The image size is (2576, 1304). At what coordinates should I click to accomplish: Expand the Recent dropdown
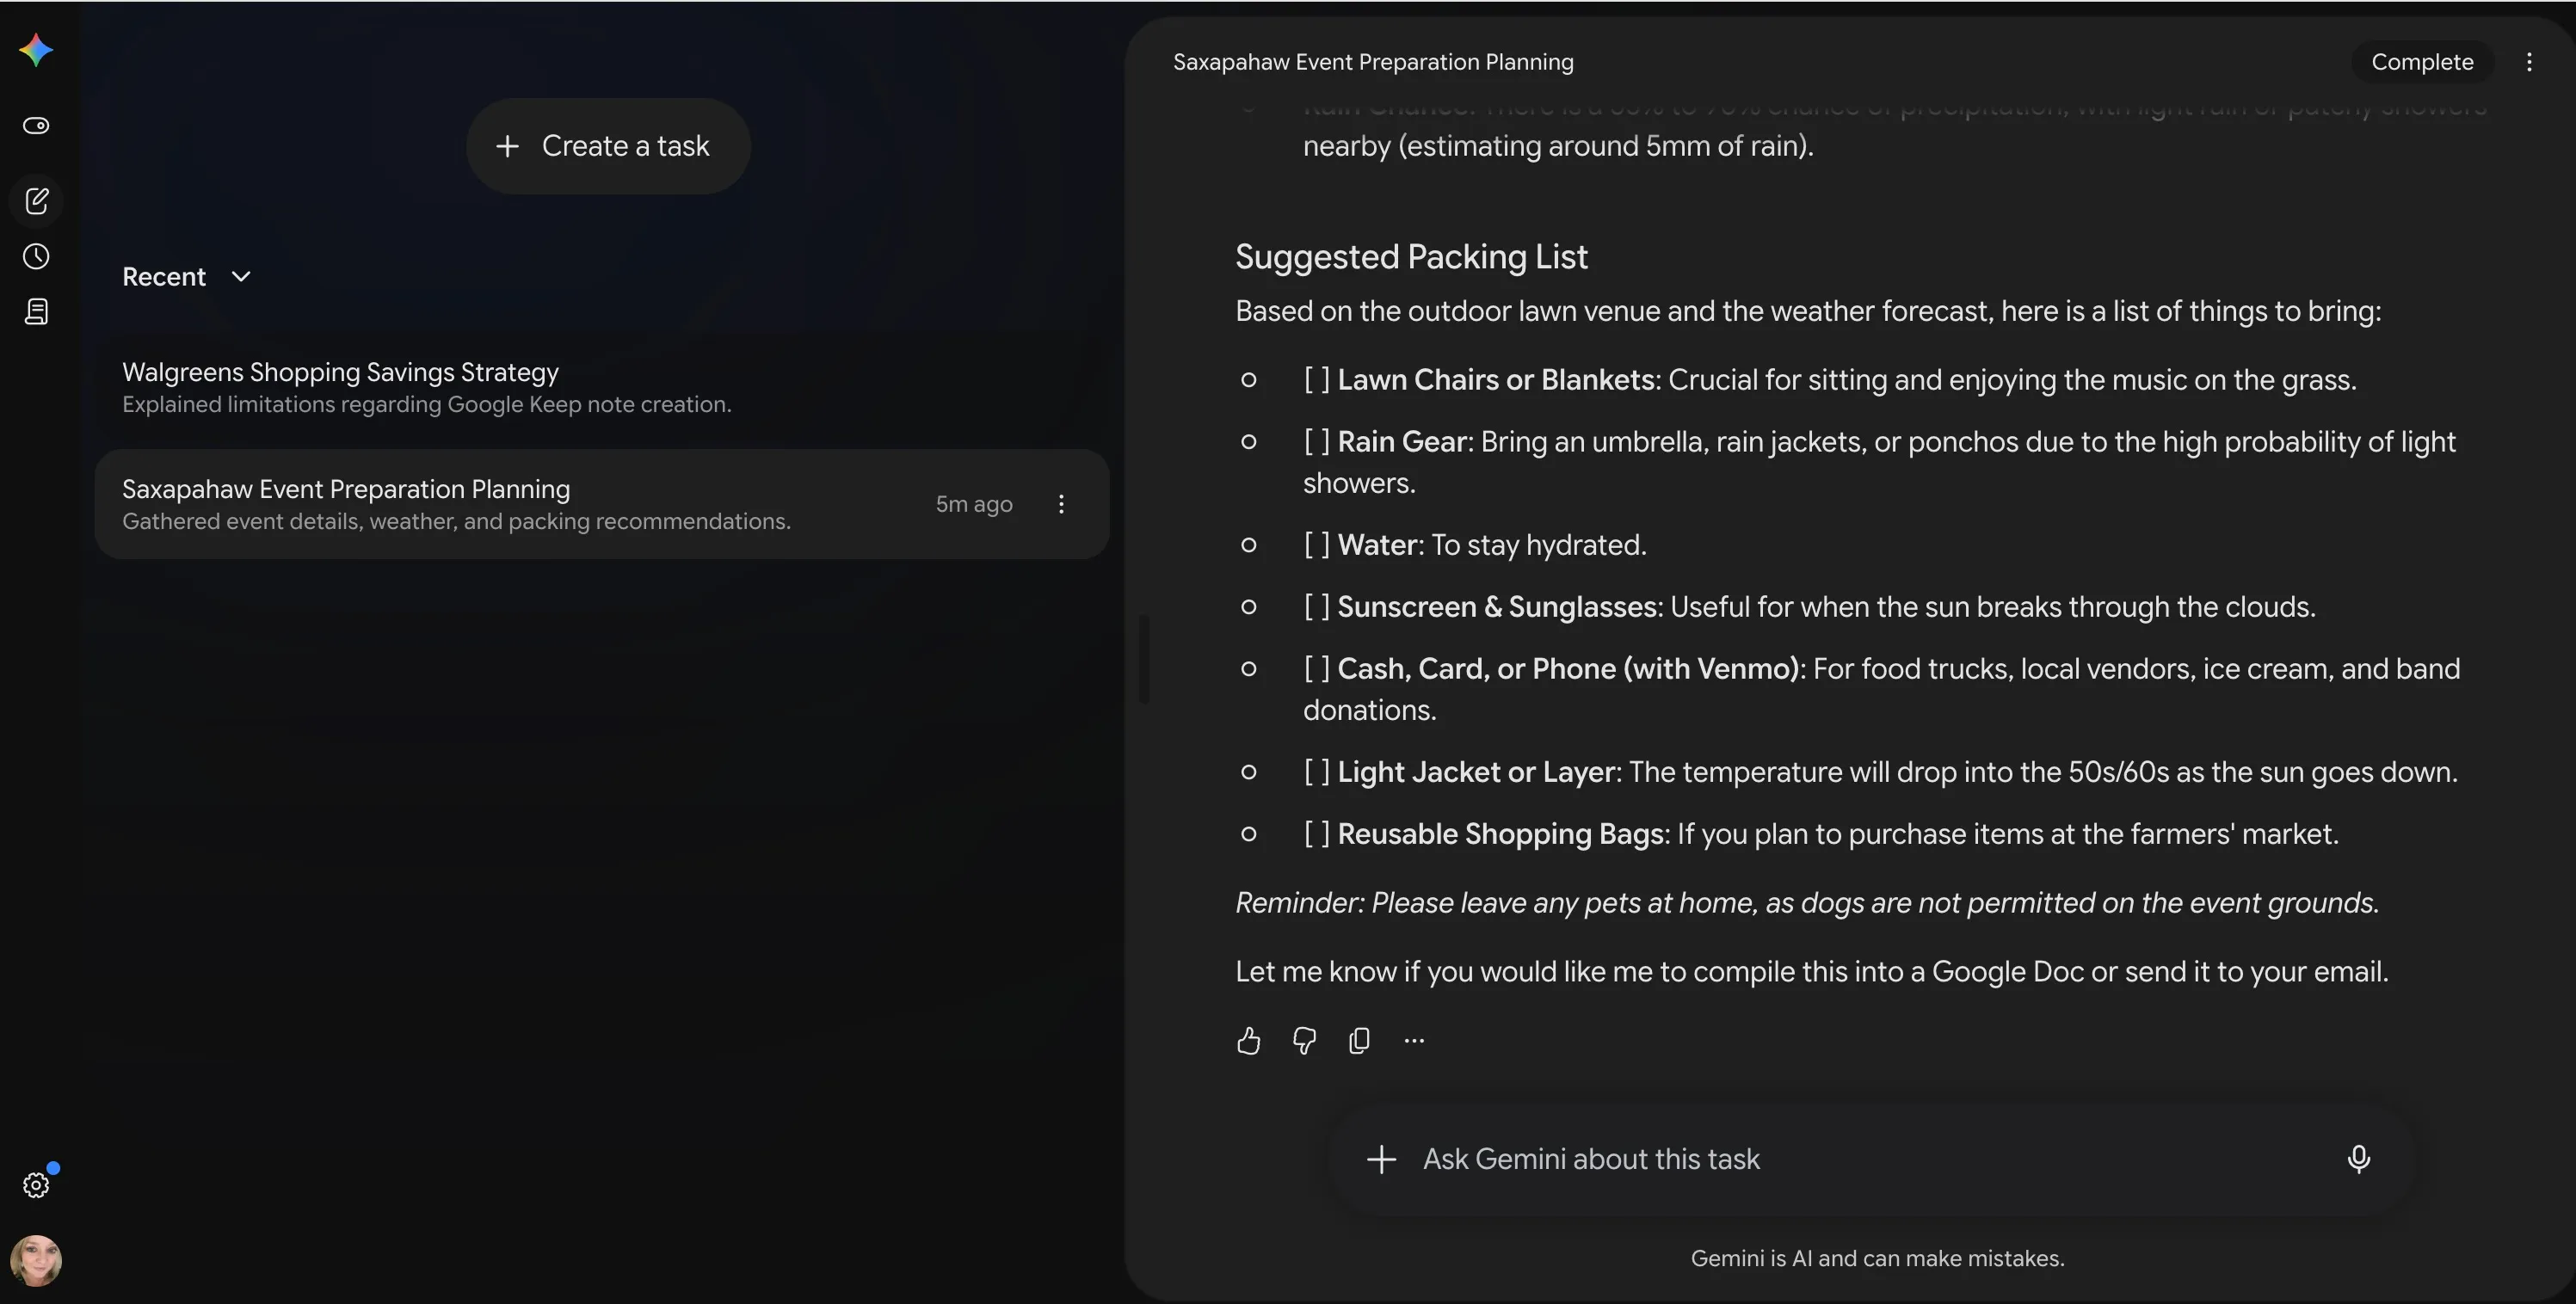pyautogui.click(x=186, y=277)
